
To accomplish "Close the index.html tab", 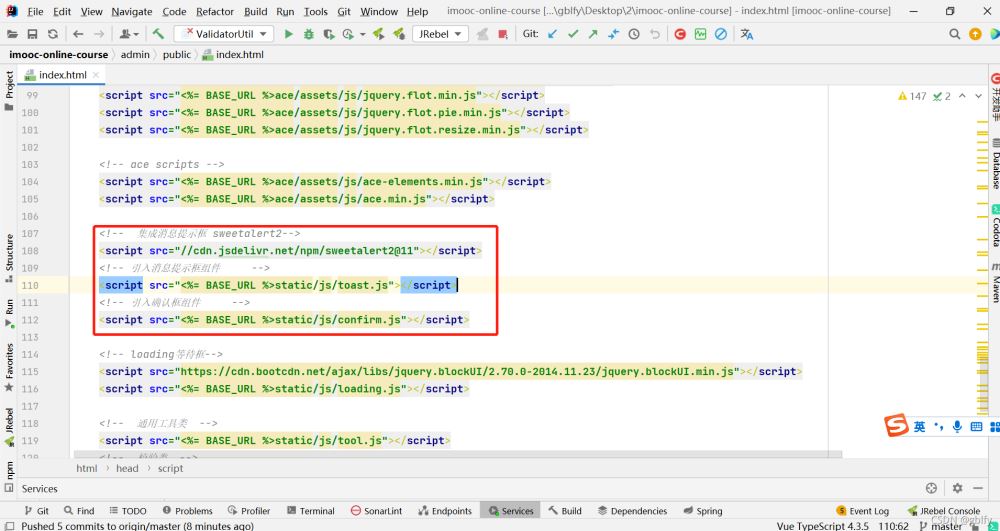I will [96, 75].
